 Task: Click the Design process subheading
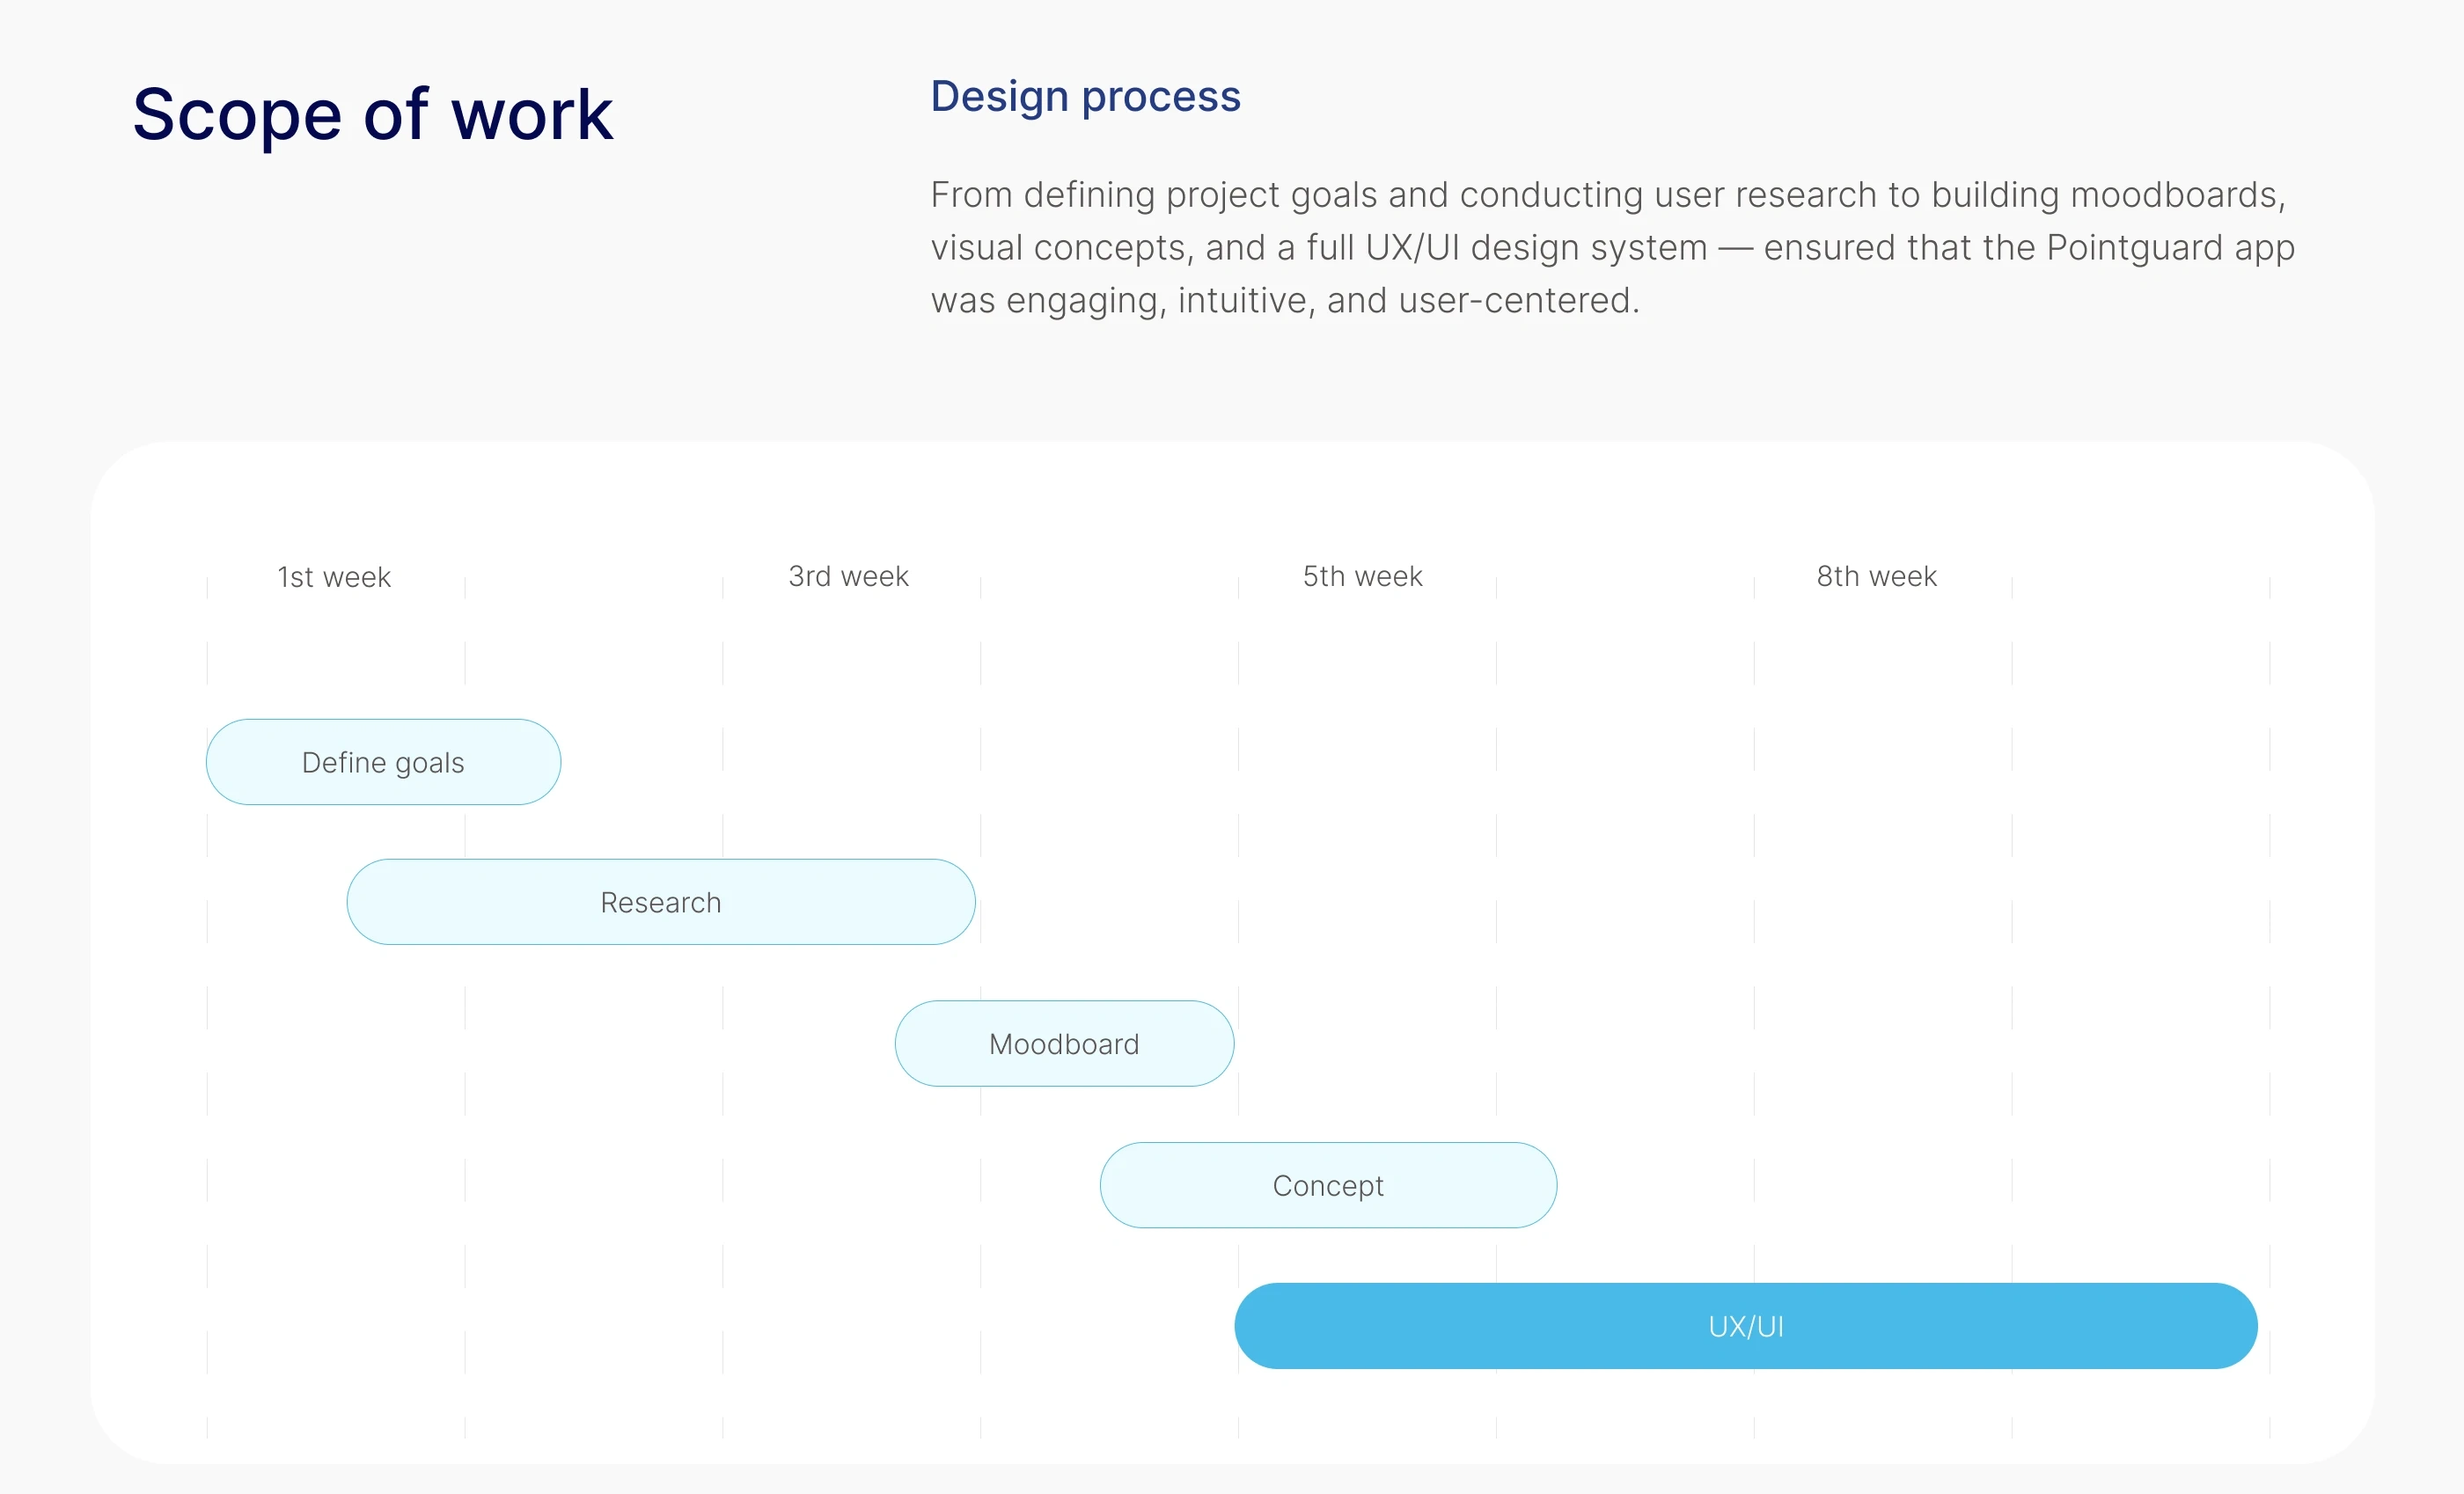tap(1085, 96)
